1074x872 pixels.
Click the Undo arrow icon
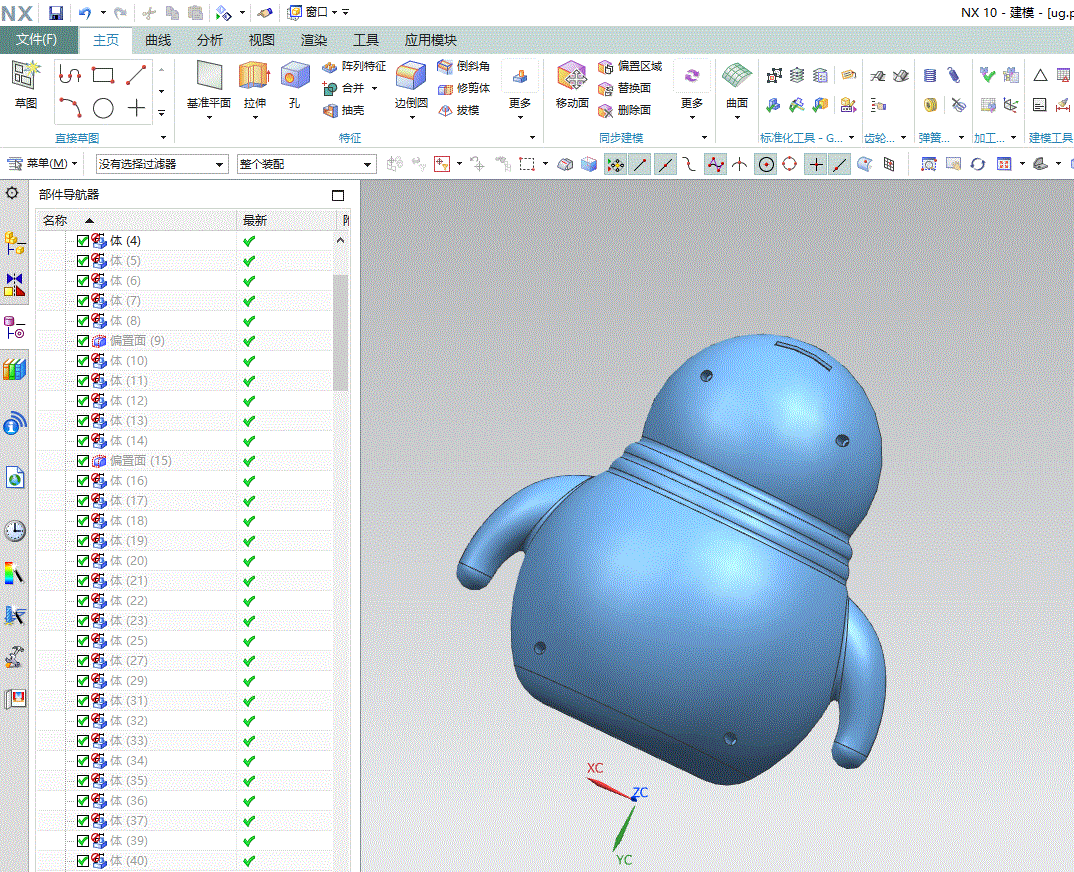(x=85, y=12)
